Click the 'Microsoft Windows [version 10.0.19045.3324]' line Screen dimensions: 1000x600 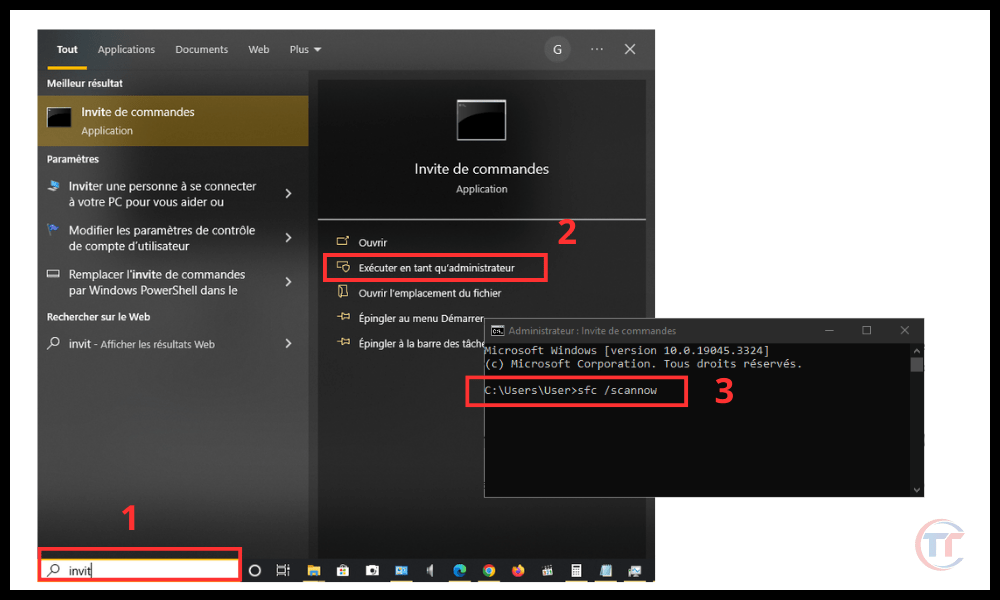pos(627,350)
